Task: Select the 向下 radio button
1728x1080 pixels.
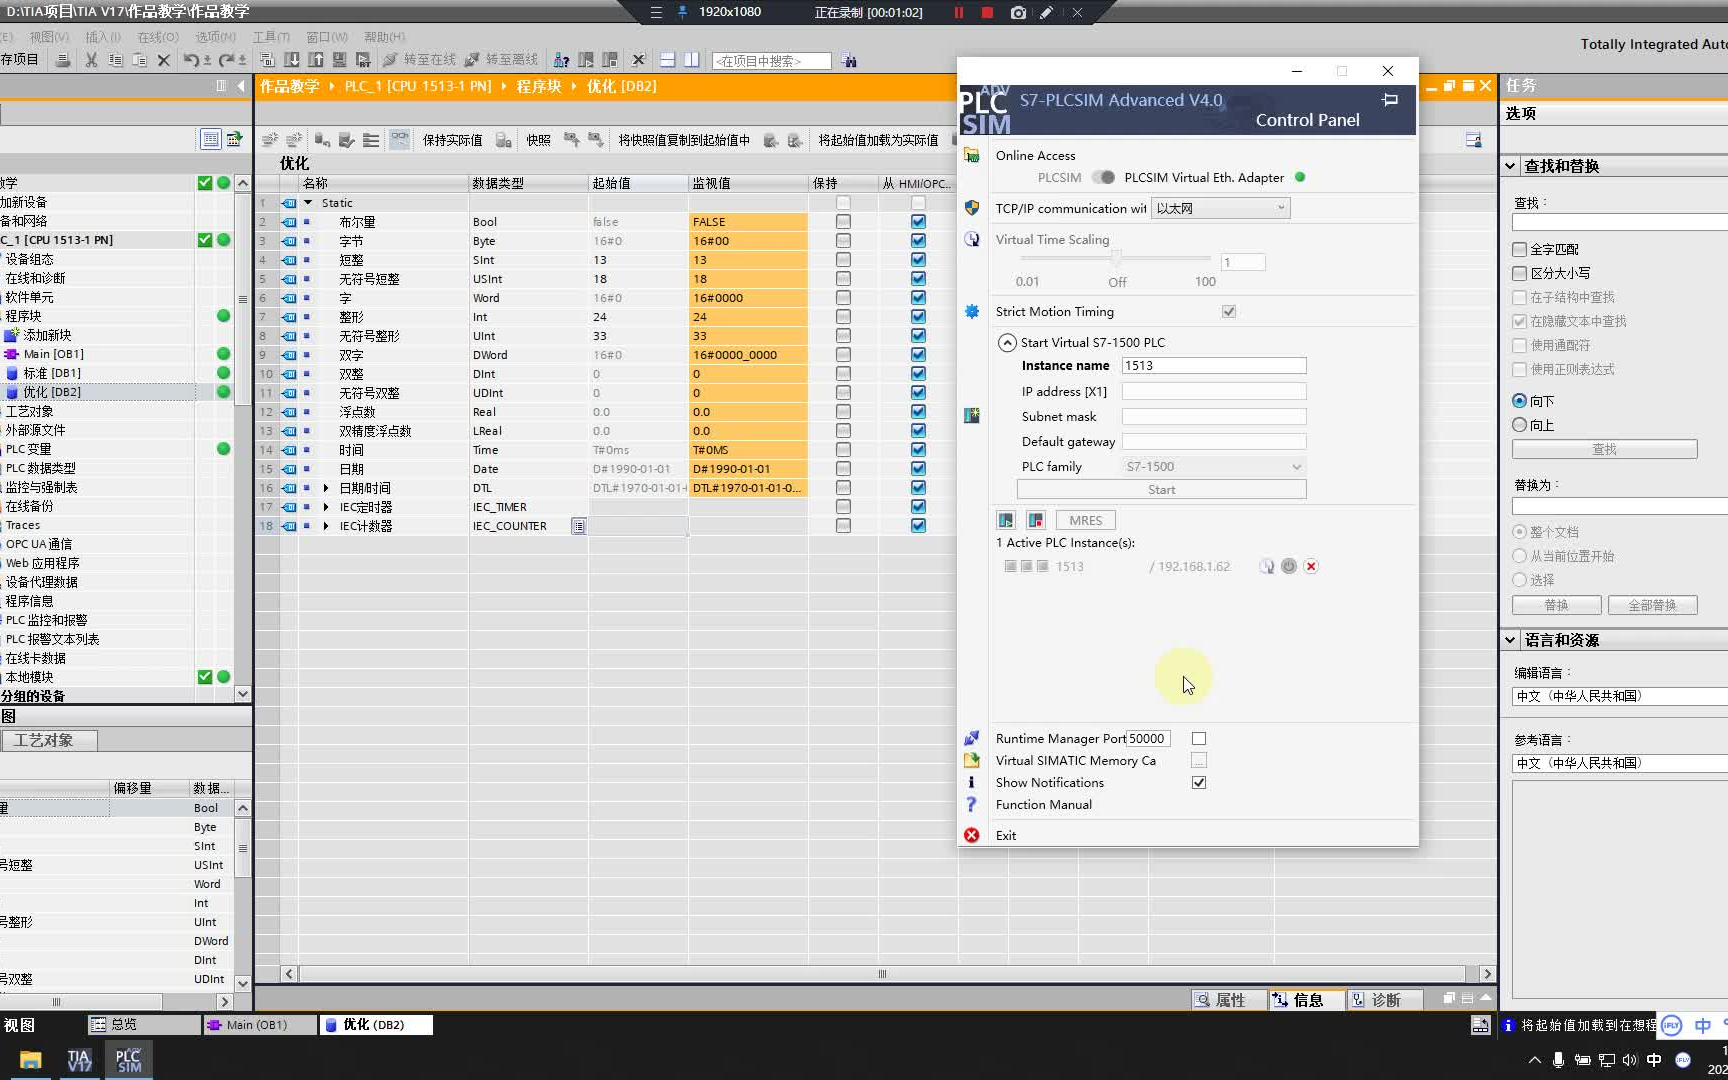Action: [1520, 401]
